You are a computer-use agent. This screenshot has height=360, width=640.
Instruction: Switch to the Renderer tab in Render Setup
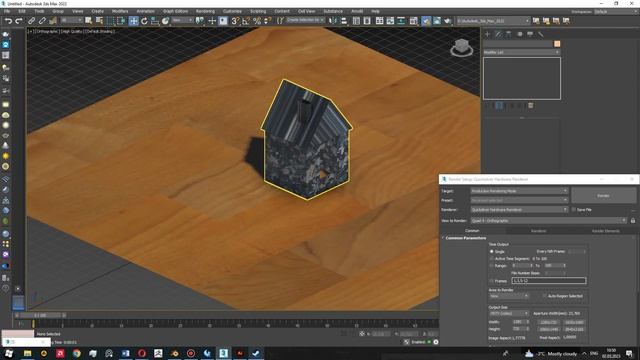tap(538, 231)
